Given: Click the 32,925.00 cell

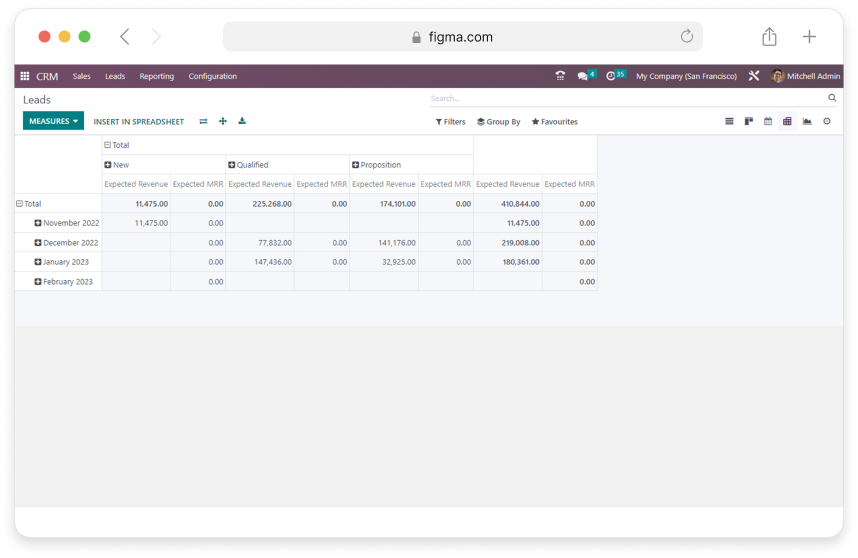Looking at the screenshot, I should tap(384, 262).
